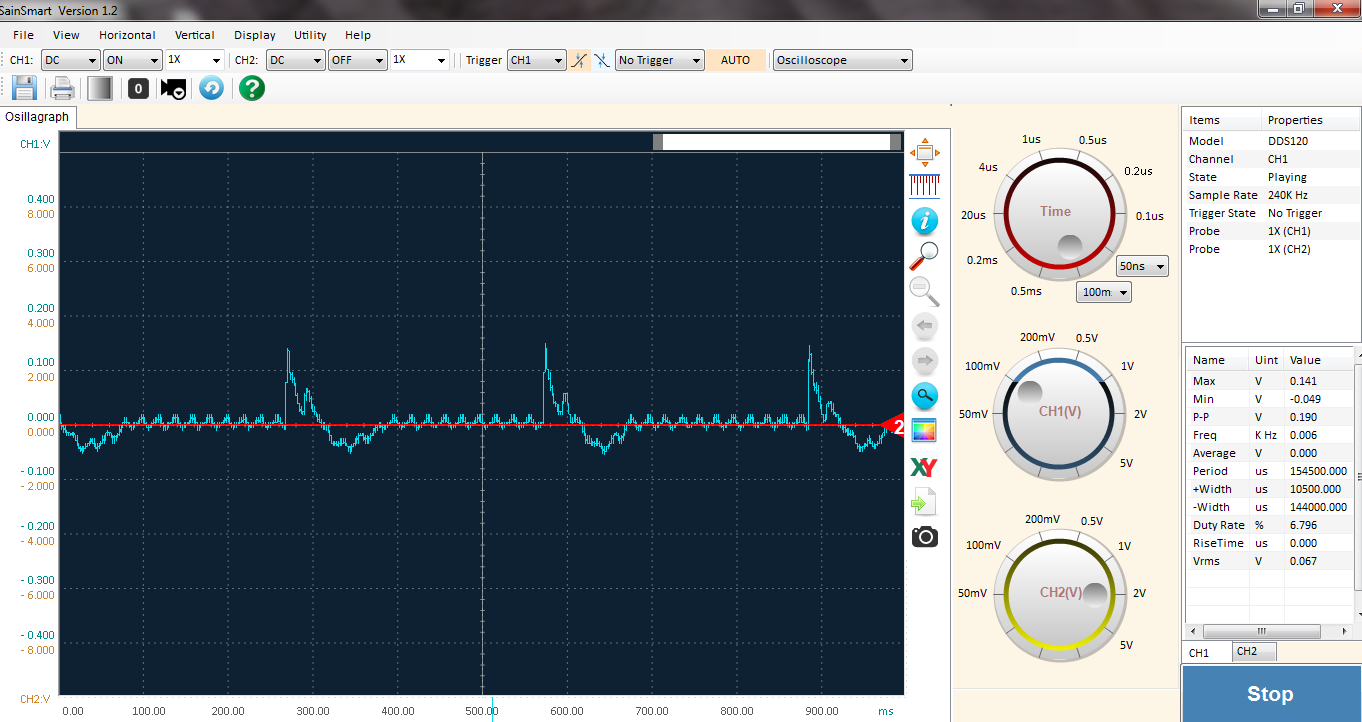The height and width of the screenshot is (722, 1362).
Task: Click the CH2(V) voltage knob handle
Action: pos(1096,596)
